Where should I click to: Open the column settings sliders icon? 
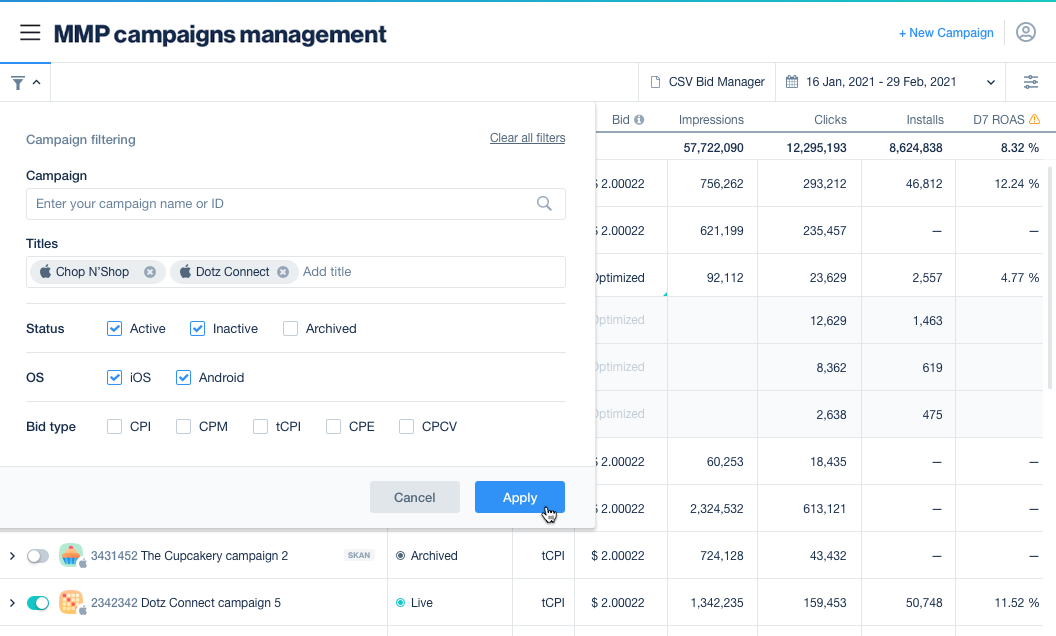pyautogui.click(x=1031, y=82)
